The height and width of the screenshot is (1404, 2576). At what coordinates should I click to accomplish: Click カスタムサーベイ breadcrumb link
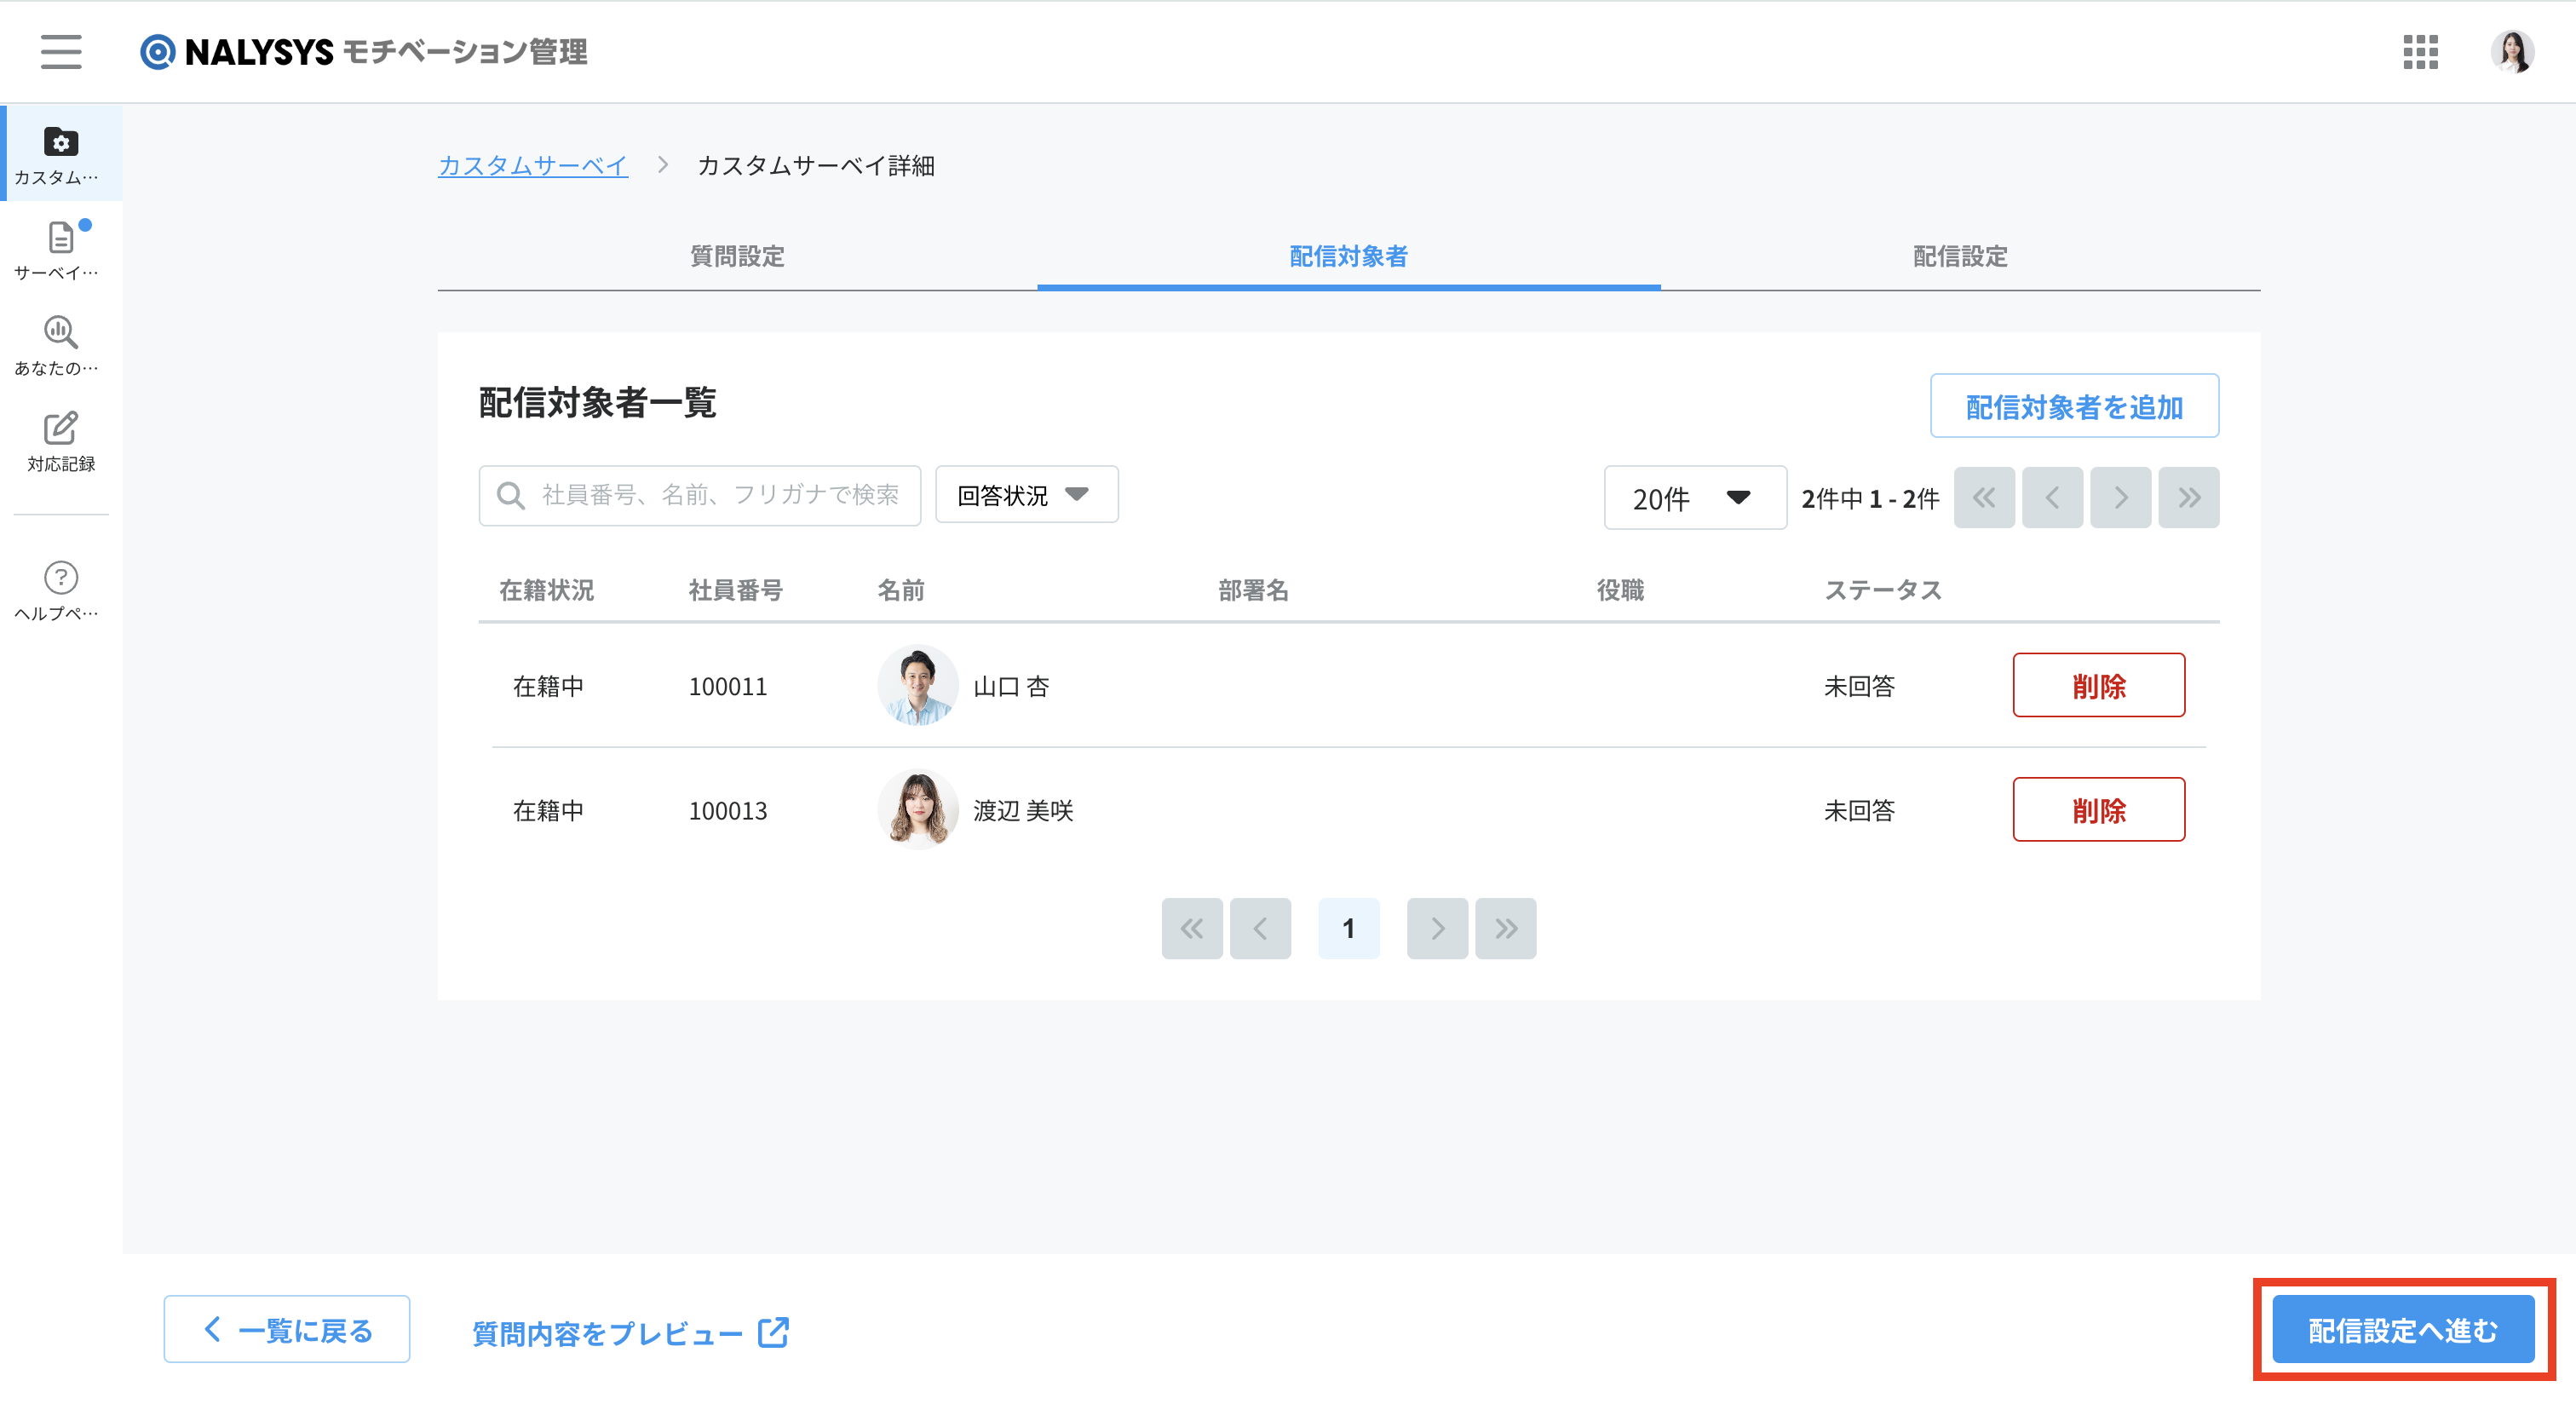533,165
